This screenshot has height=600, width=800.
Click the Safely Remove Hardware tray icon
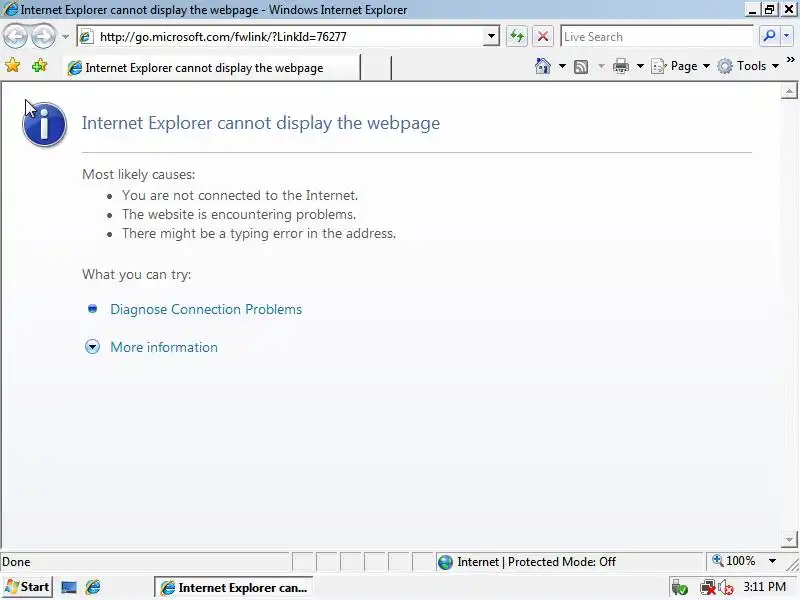[x=680, y=588]
